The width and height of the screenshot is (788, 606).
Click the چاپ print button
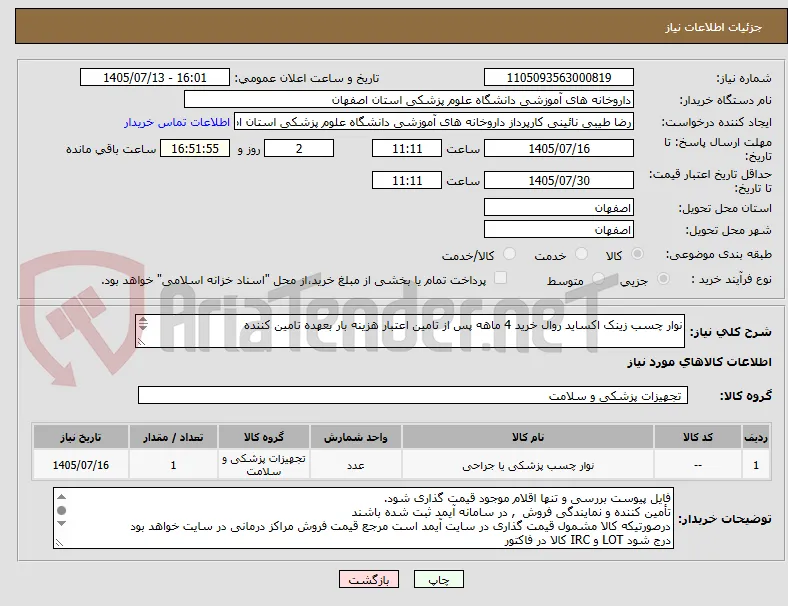coord(438,579)
